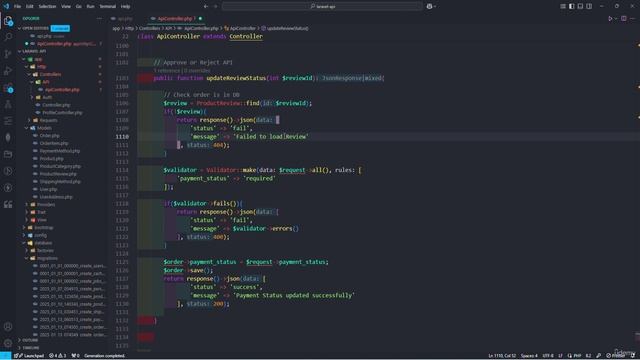Open Order.php in Models folder
640x360 pixels.
pos(49,136)
